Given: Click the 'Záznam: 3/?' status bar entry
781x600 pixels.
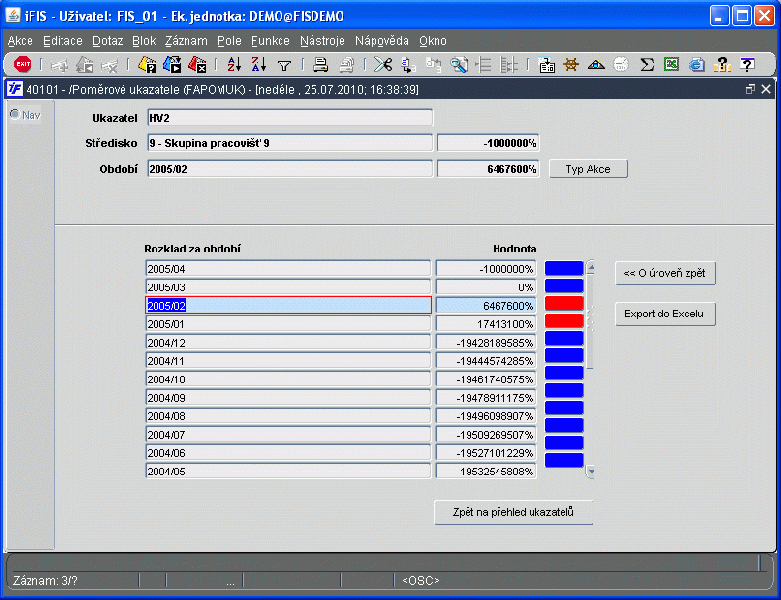Looking at the screenshot, I should [x=45, y=581].
